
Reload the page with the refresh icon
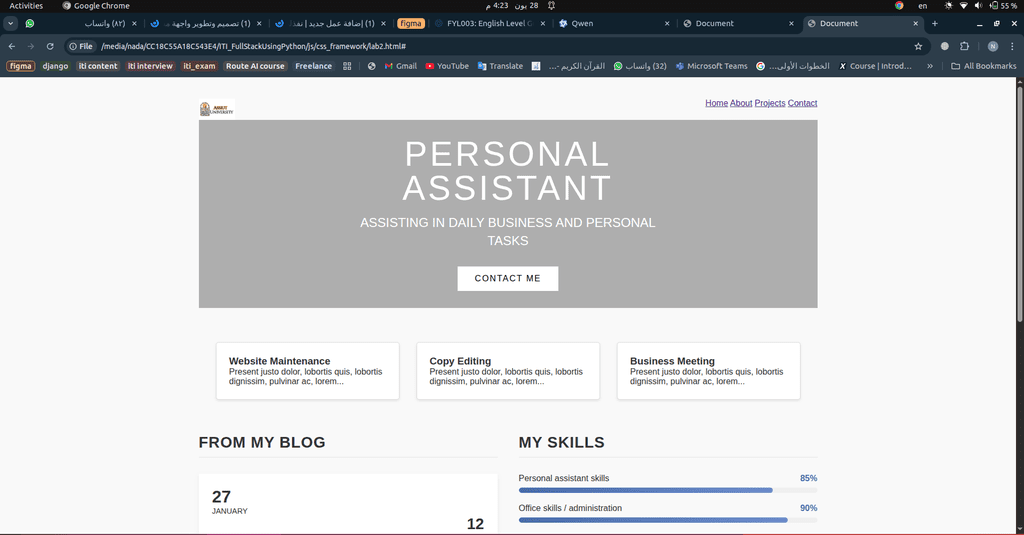[50, 46]
